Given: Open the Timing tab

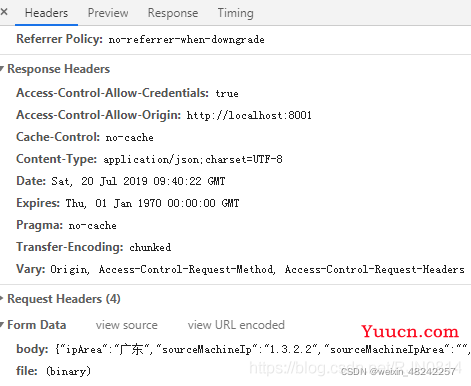Looking at the screenshot, I should [x=236, y=13].
